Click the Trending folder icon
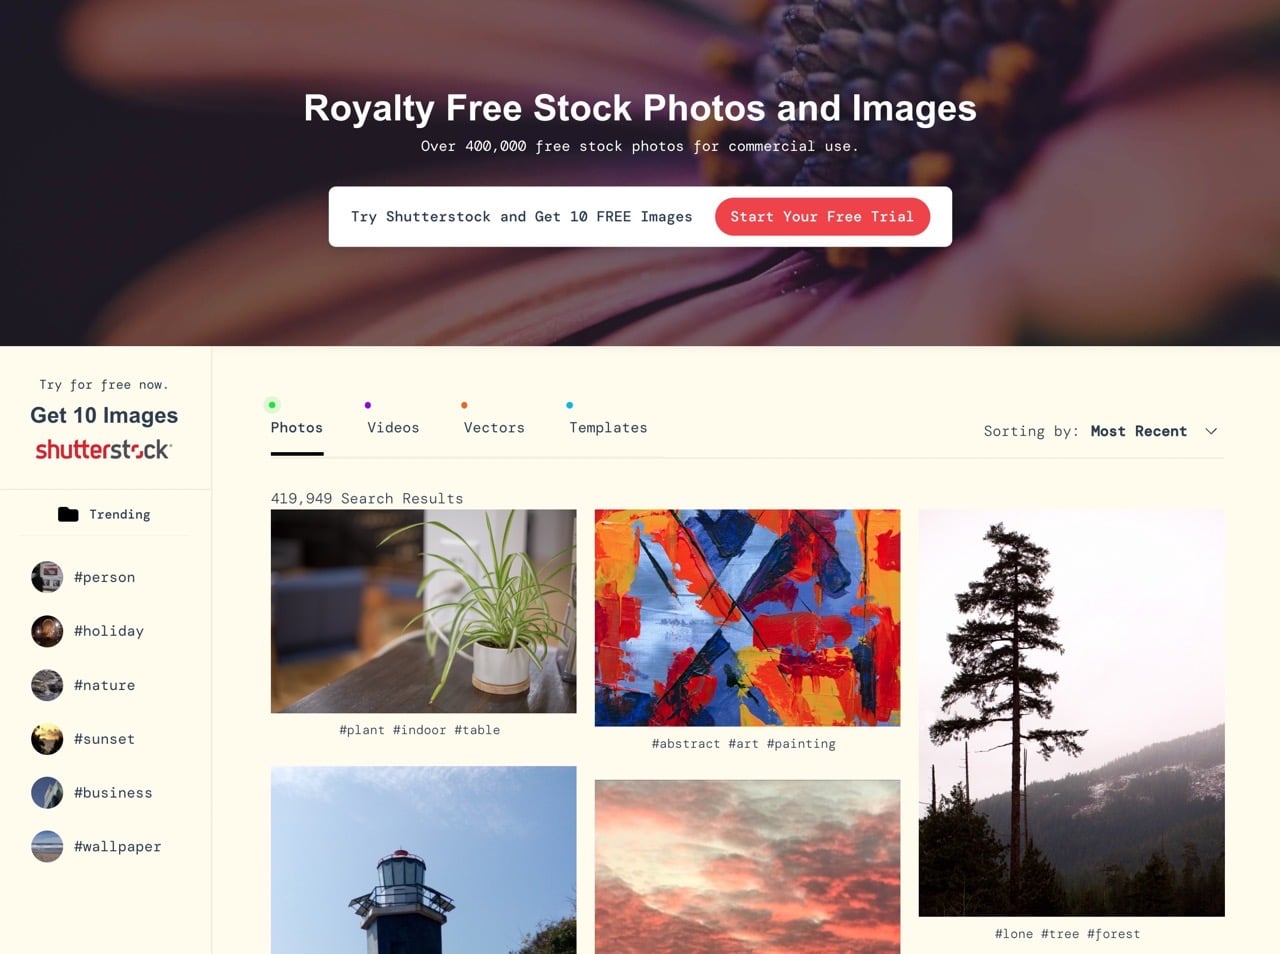This screenshot has height=954, width=1280. tap(68, 514)
